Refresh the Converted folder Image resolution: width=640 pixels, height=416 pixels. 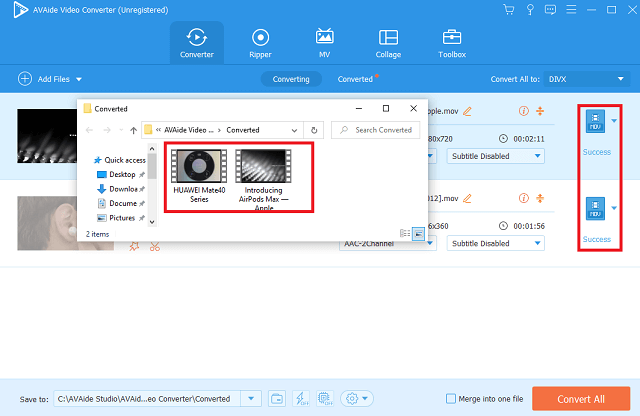(x=314, y=130)
